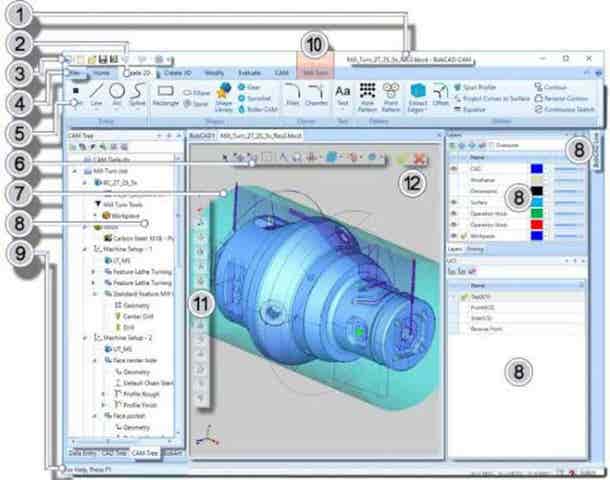Toggle visibility of the CAD layer
Screen dimensions: 610x480
[x=452, y=169]
